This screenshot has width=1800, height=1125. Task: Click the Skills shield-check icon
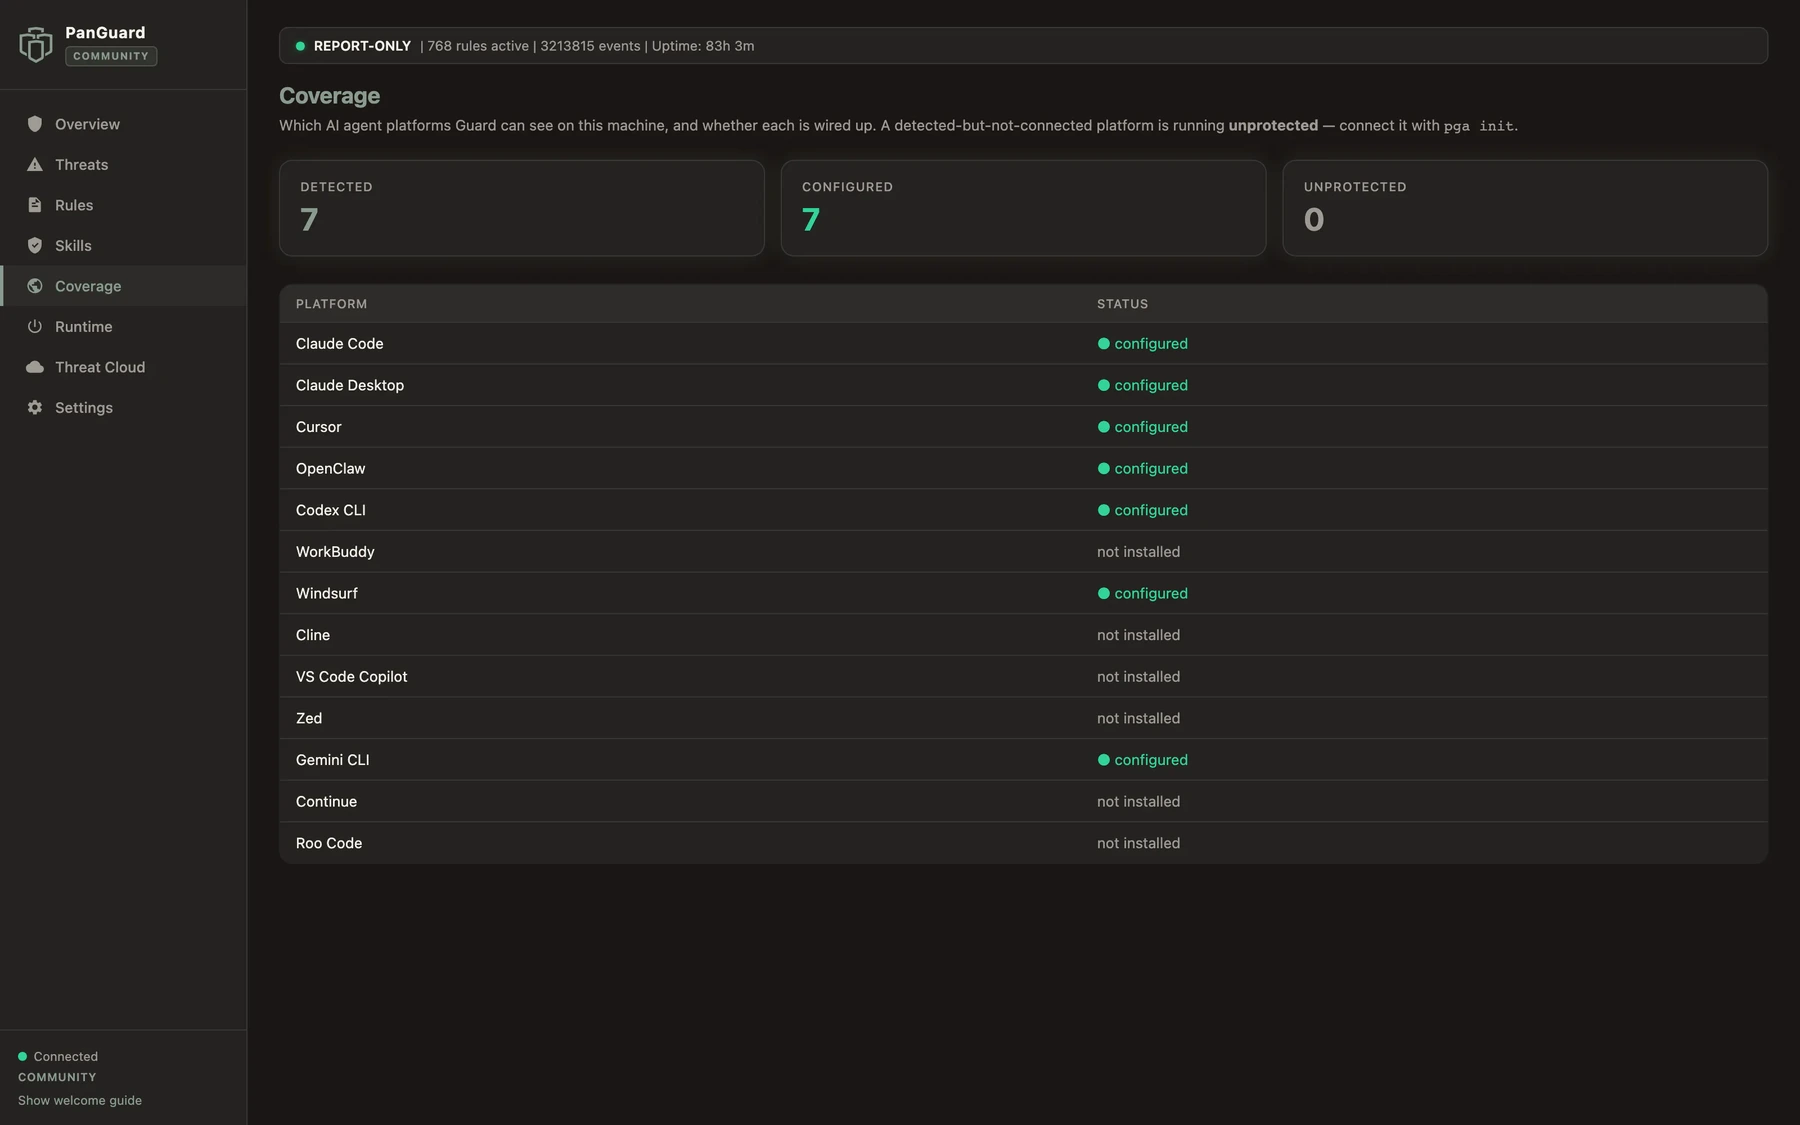35,246
